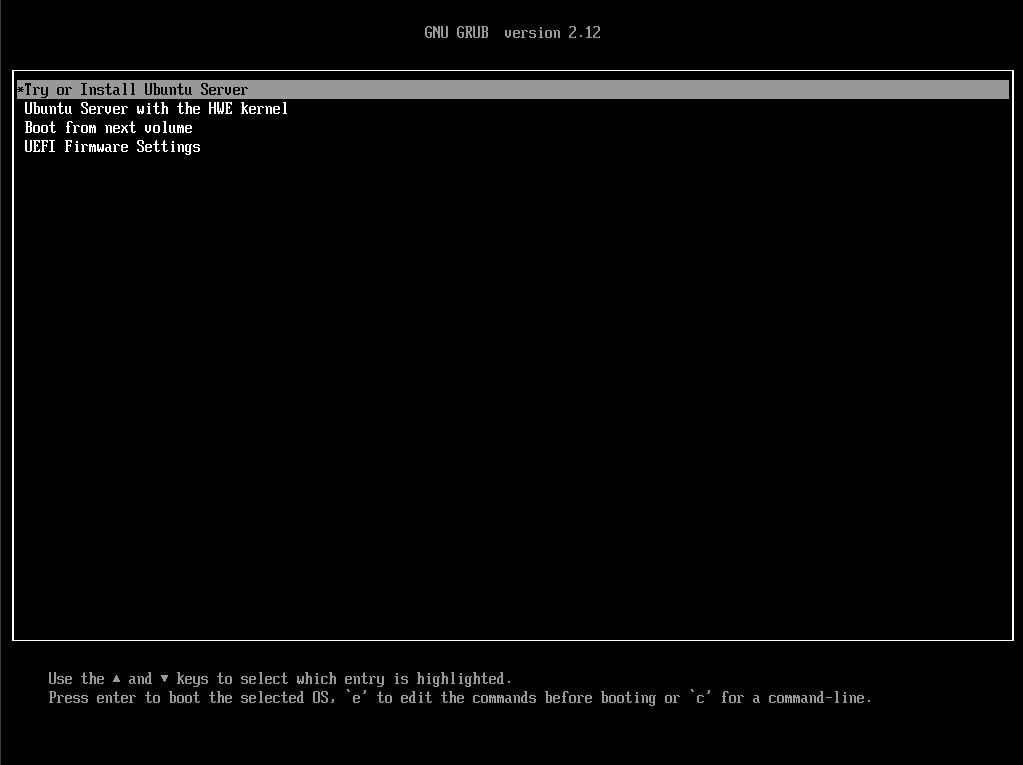The width and height of the screenshot is (1023, 765).
Task: Choose Ubuntu Server with the HWE kernel
Action: [x=156, y=109]
